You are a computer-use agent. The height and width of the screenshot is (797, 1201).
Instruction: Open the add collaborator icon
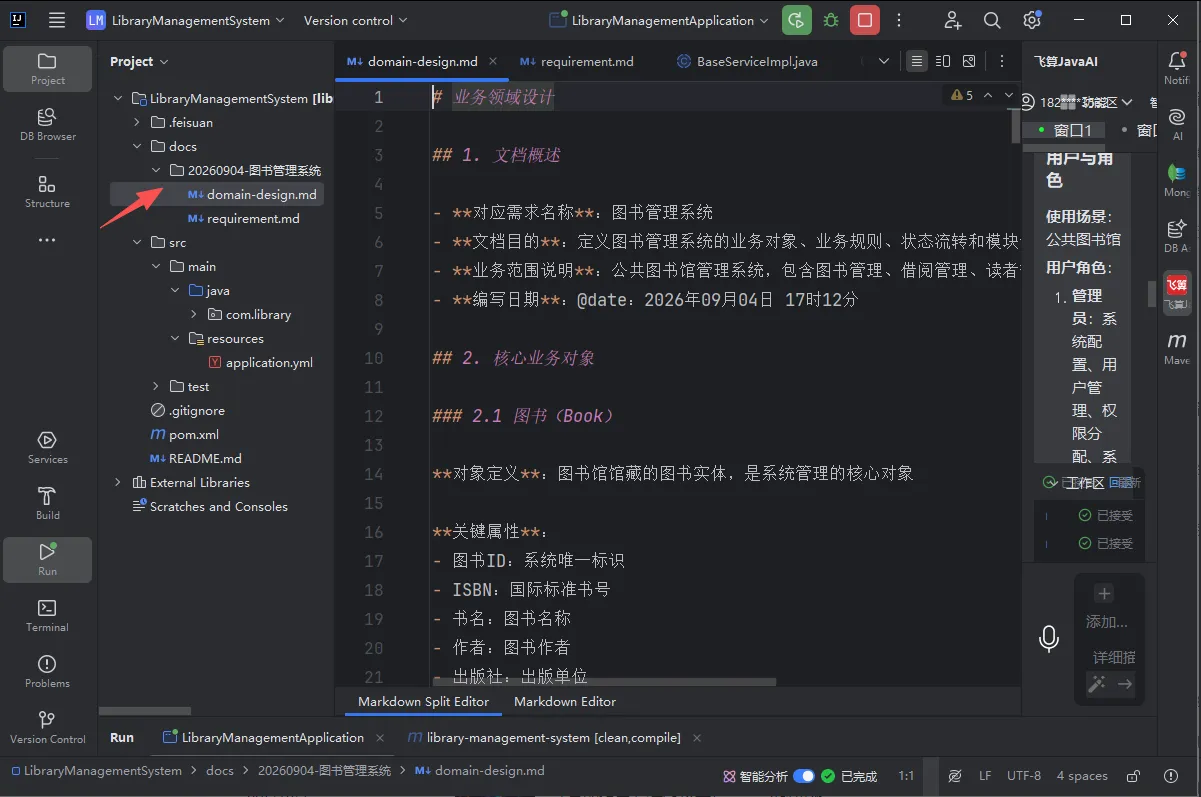pos(952,20)
